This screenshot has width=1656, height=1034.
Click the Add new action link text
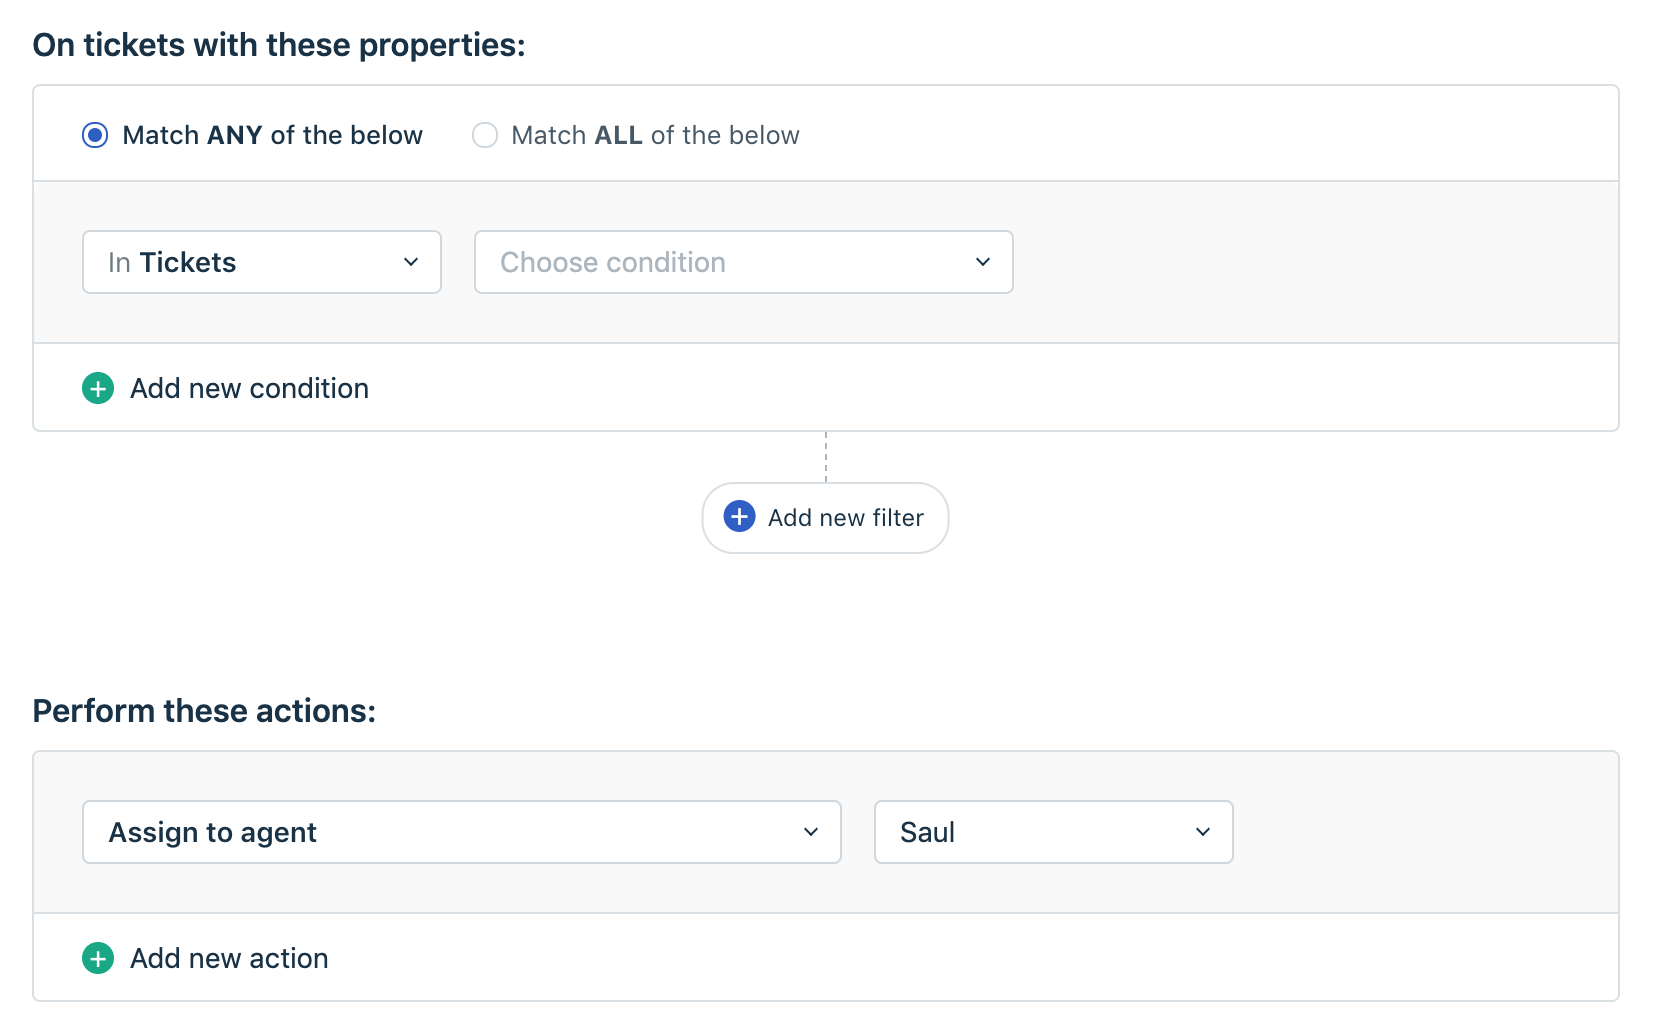tap(229, 958)
